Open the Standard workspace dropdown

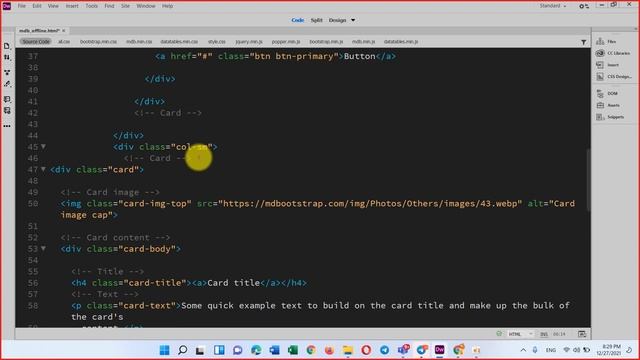[553, 6]
